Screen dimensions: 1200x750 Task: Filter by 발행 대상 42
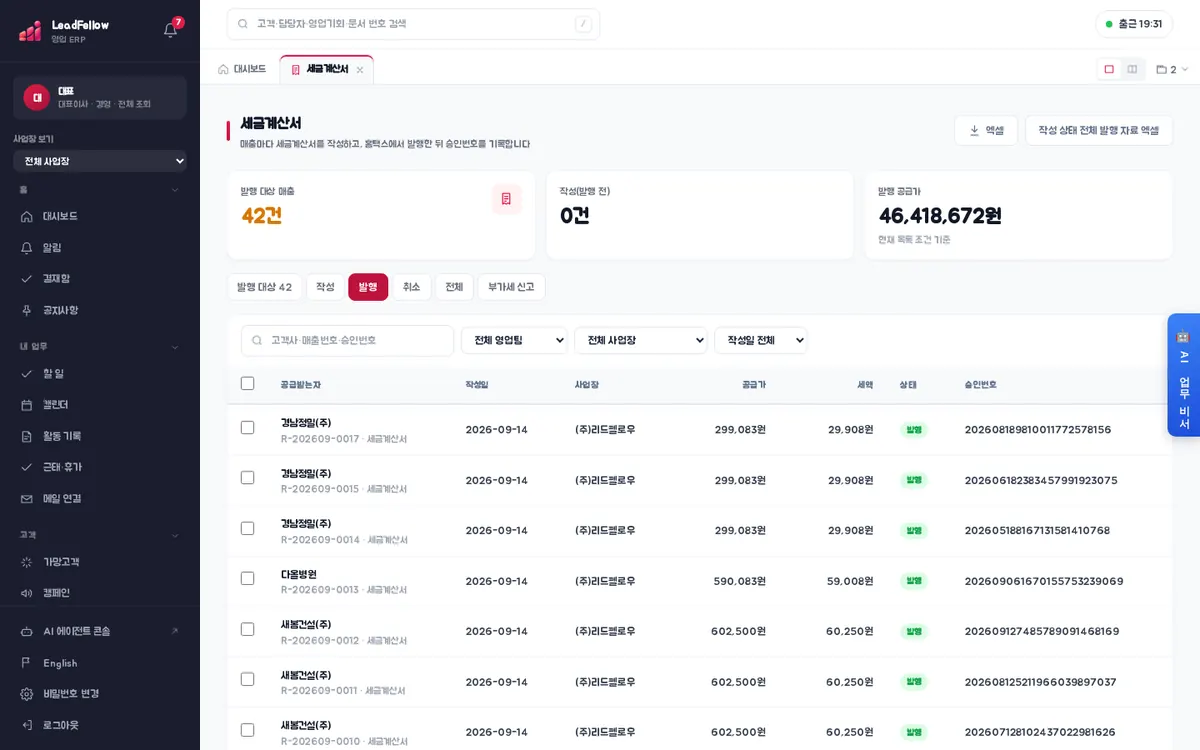pos(264,287)
